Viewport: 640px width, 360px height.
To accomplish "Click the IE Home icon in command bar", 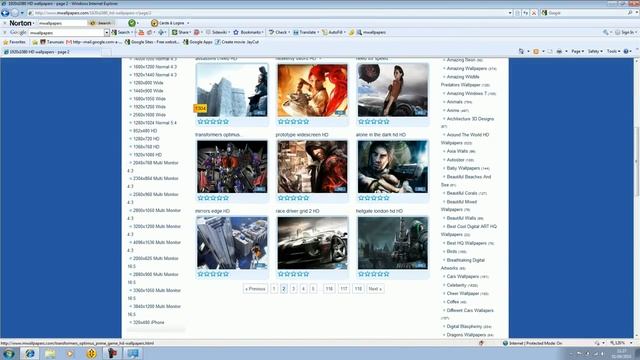I will (521, 51).
